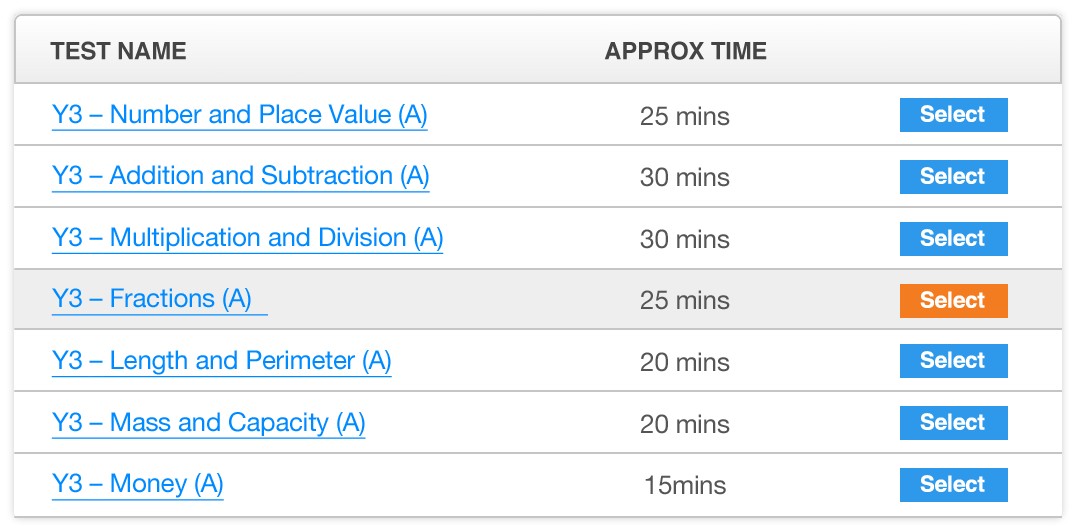Click the TEST NAME column header

(118, 51)
